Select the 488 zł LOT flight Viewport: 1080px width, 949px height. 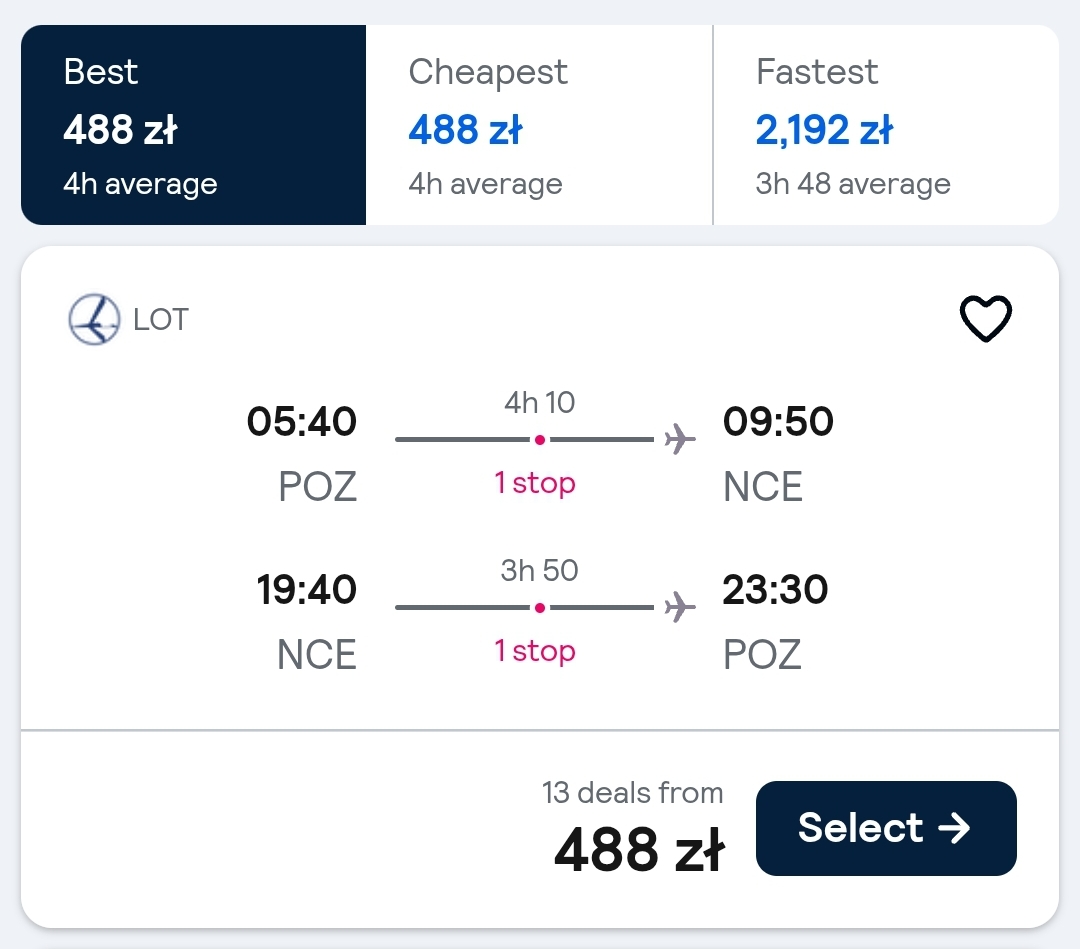[886, 828]
